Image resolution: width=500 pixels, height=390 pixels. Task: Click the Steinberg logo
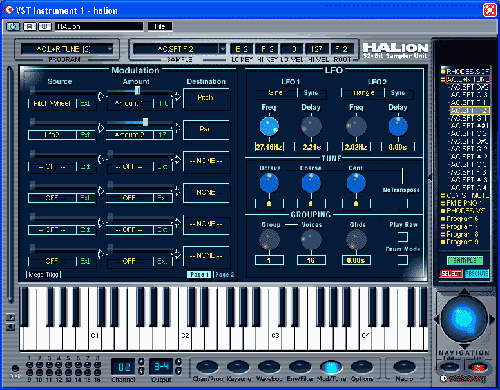point(463,379)
